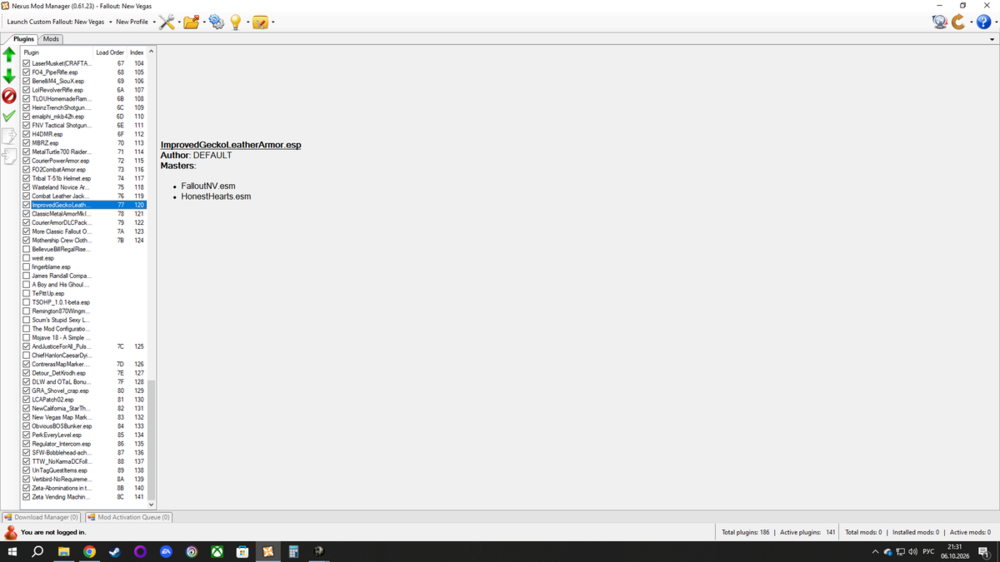Image resolution: width=1000 pixels, height=562 pixels.
Task: Open panel options dropdown arrow below the toolbar
Action: (992, 40)
